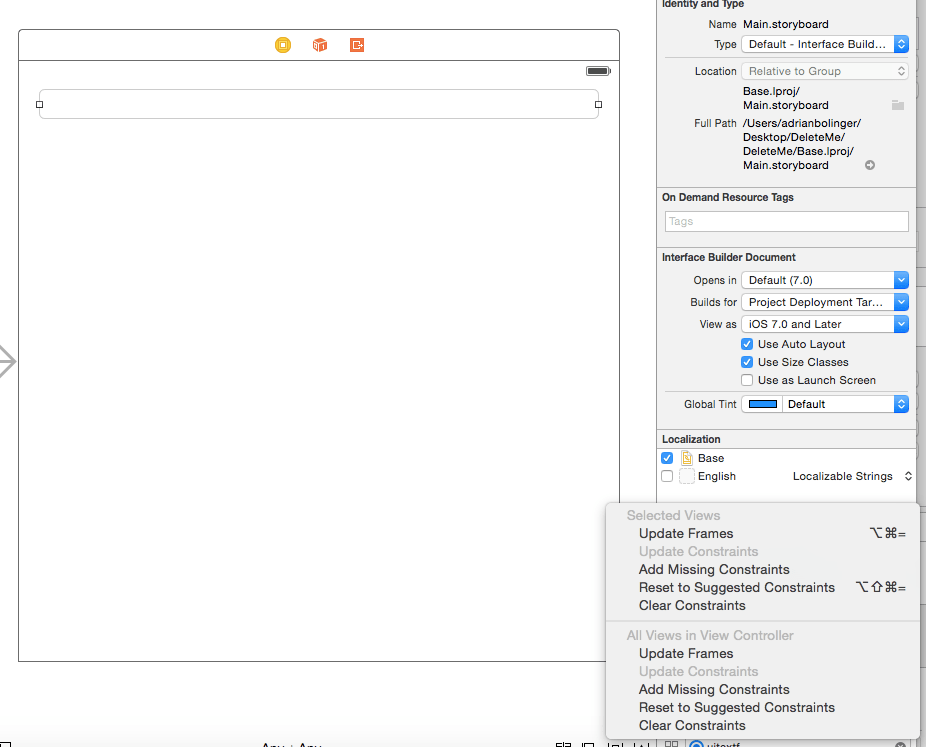The height and width of the screenshot is (747, 926).
Task: Click the Base.lproj/ location path text
Action: point(771,92)
